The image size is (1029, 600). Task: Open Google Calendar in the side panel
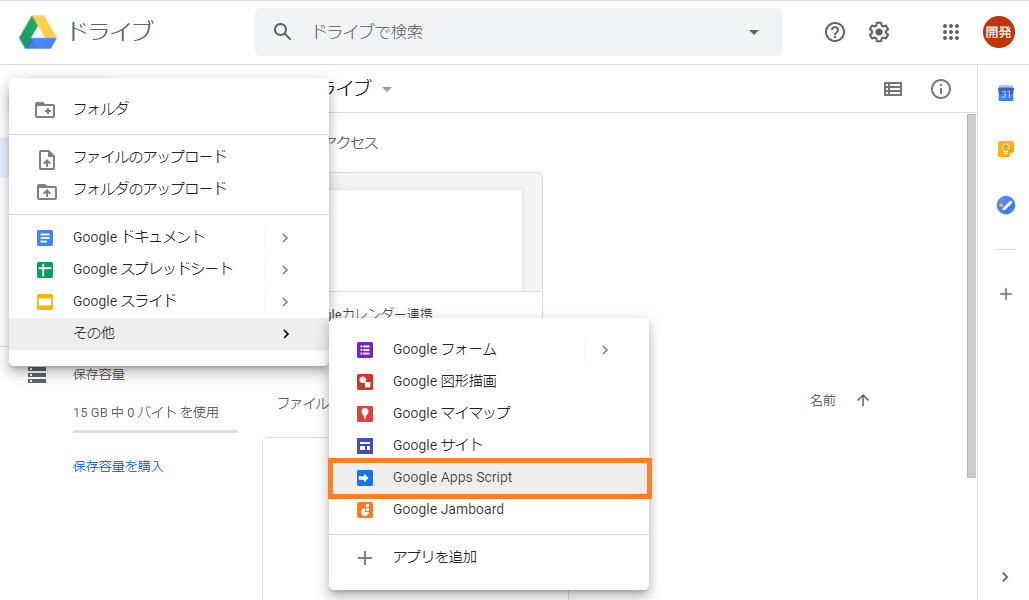tap(1005, 93)
